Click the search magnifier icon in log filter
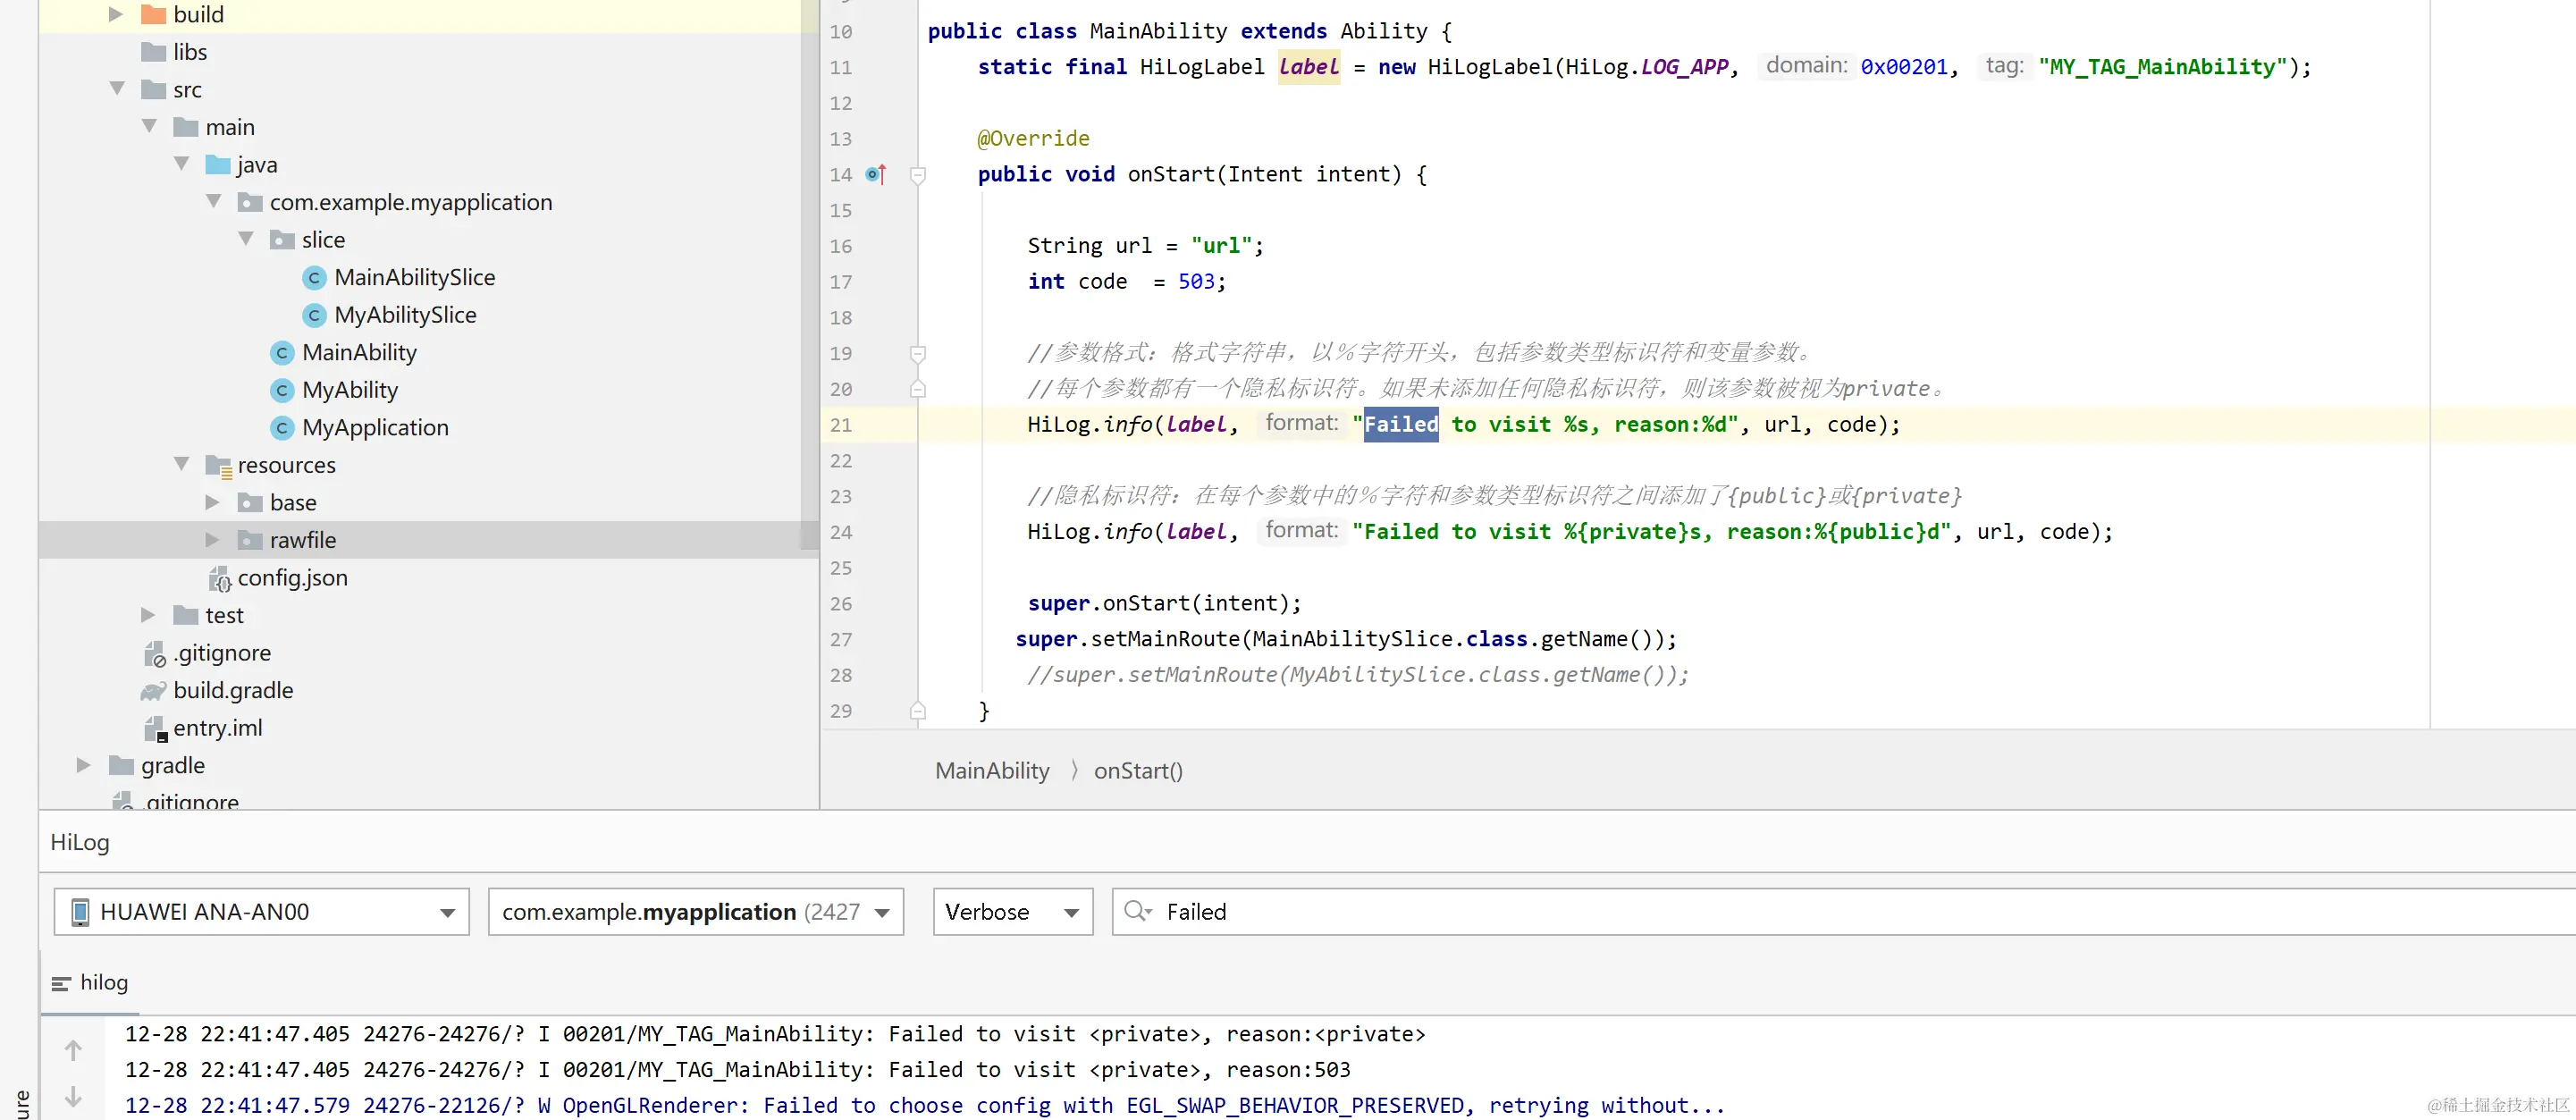 pyautogui.click(x=1136, y=911)
